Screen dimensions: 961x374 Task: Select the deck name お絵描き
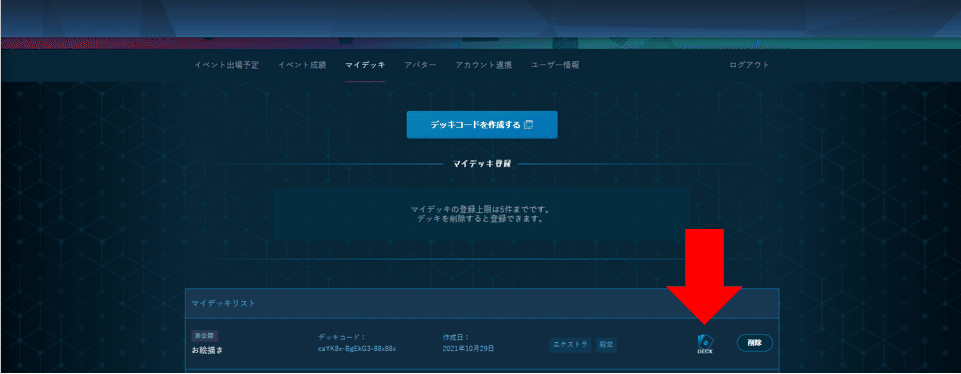point(208,350)
